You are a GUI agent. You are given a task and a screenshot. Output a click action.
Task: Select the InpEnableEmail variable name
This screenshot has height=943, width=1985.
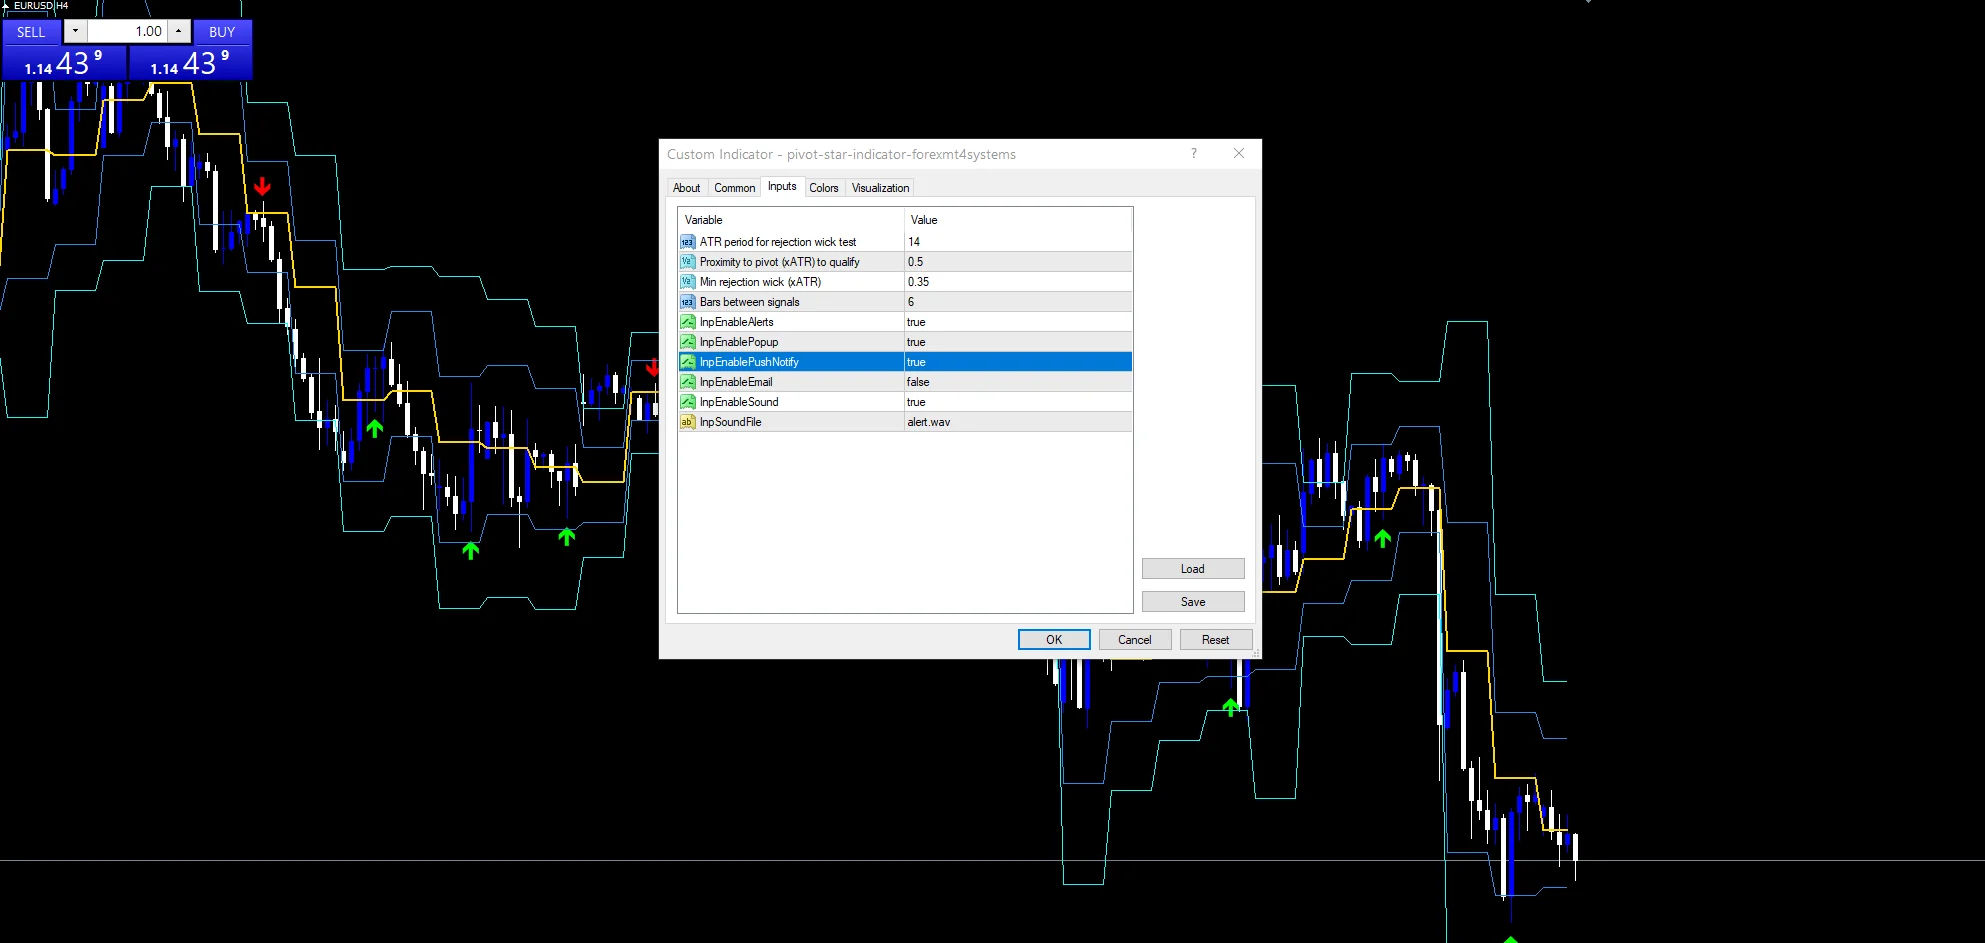coord(736,382)
